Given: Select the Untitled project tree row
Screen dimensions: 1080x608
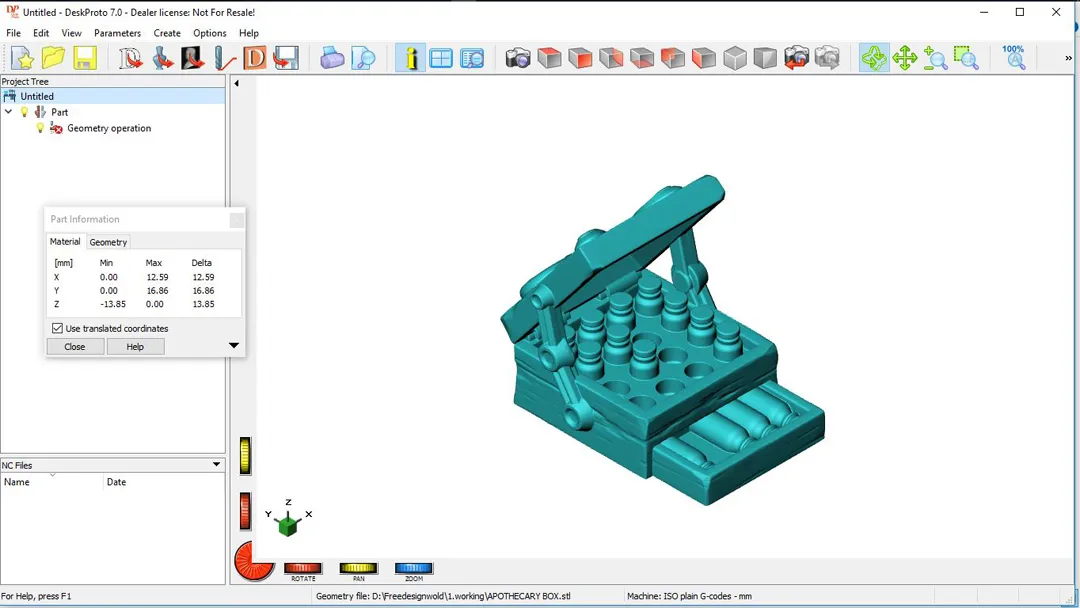Looking at the screenshot, I should (113, 96).
